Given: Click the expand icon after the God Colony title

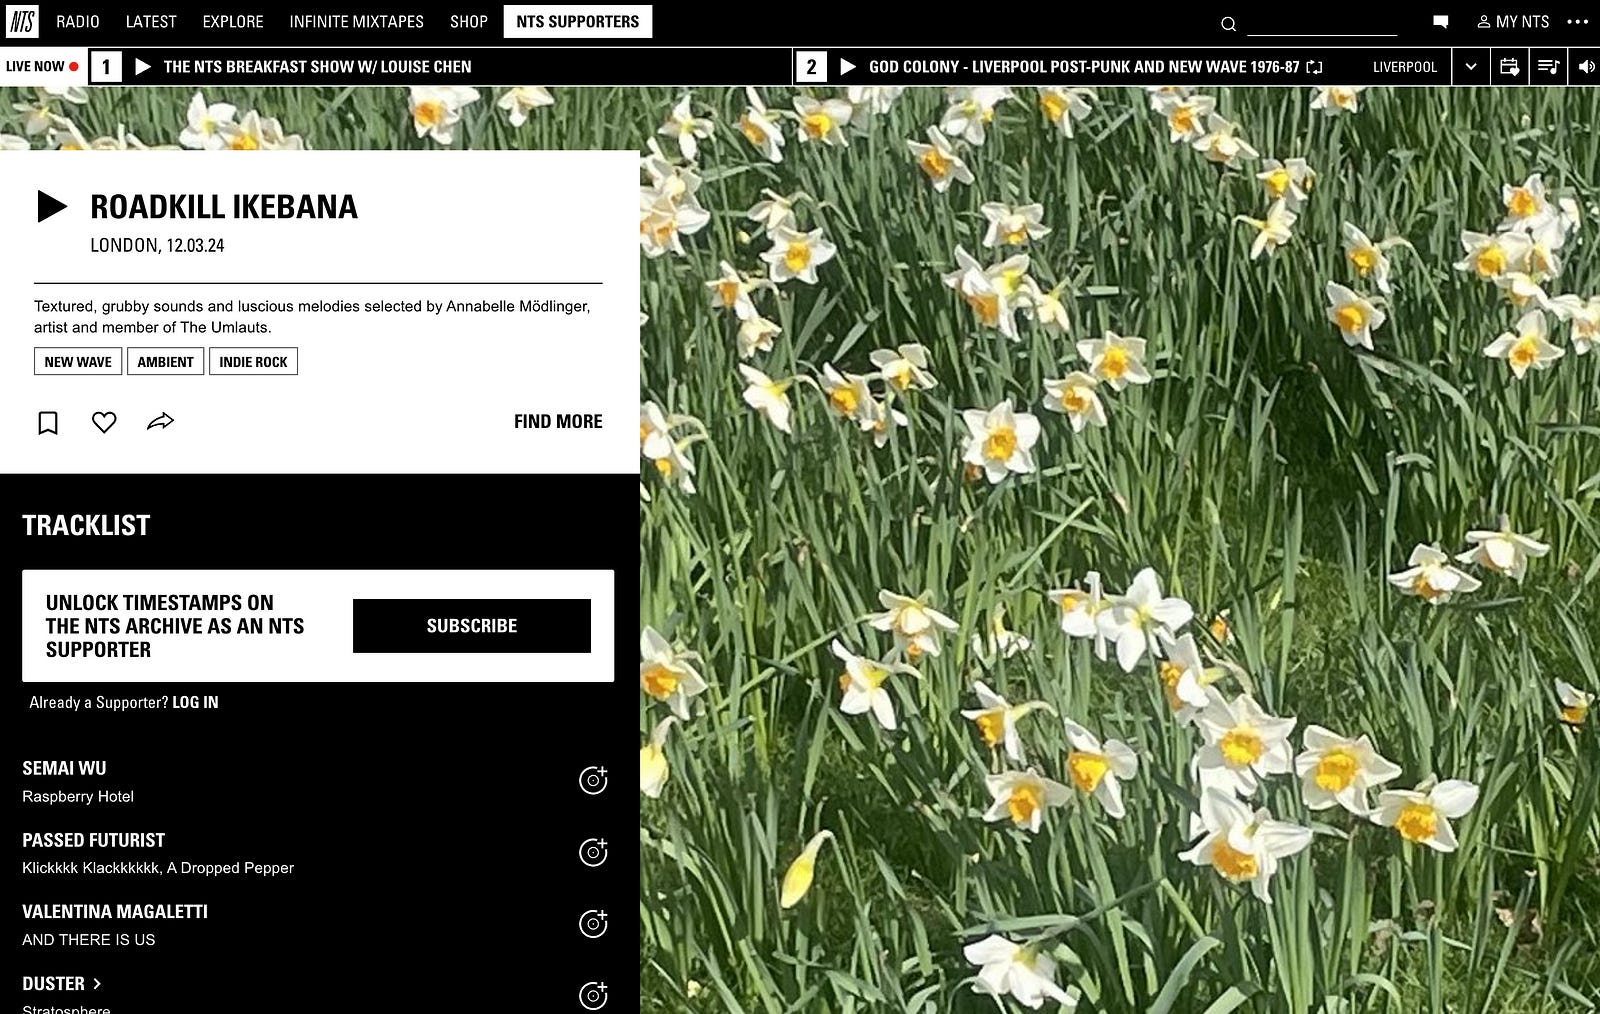Looking at the screenshot, I should [x=1314, y=67].
